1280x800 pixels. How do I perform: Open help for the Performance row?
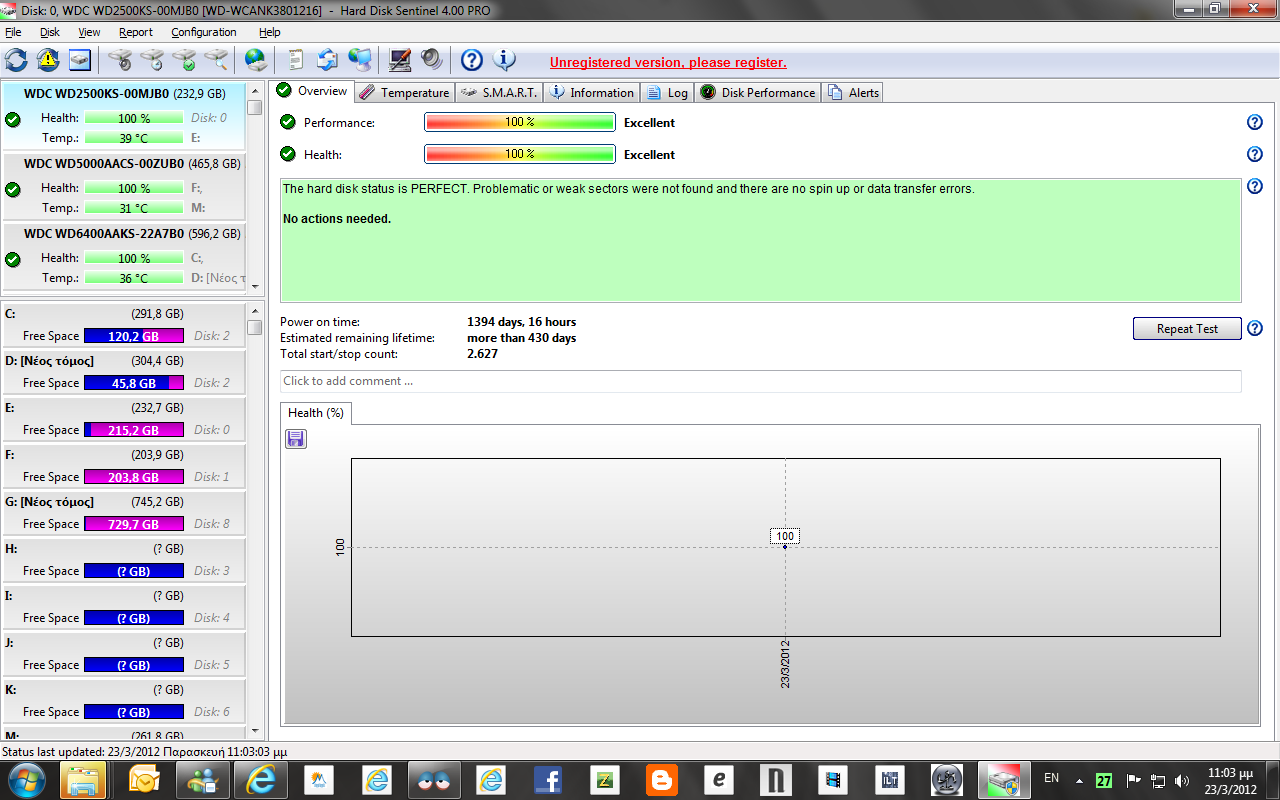click(1255, 122)
